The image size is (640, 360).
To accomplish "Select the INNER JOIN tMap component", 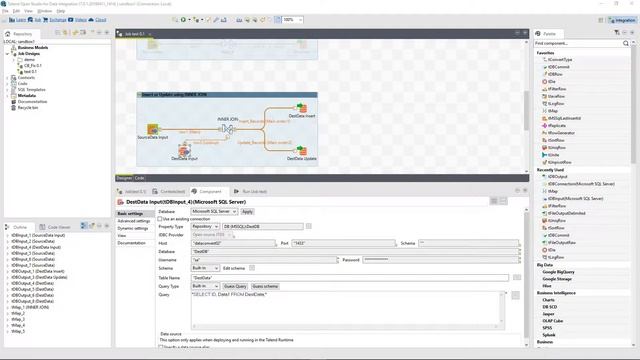I will click(x=227, y=129).
